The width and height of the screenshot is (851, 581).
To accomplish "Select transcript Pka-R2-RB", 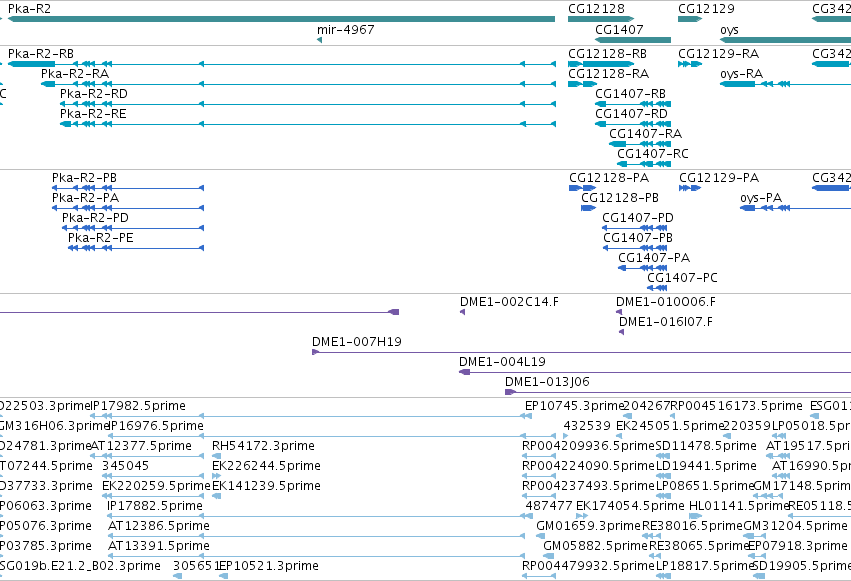I will click(41, 54).
